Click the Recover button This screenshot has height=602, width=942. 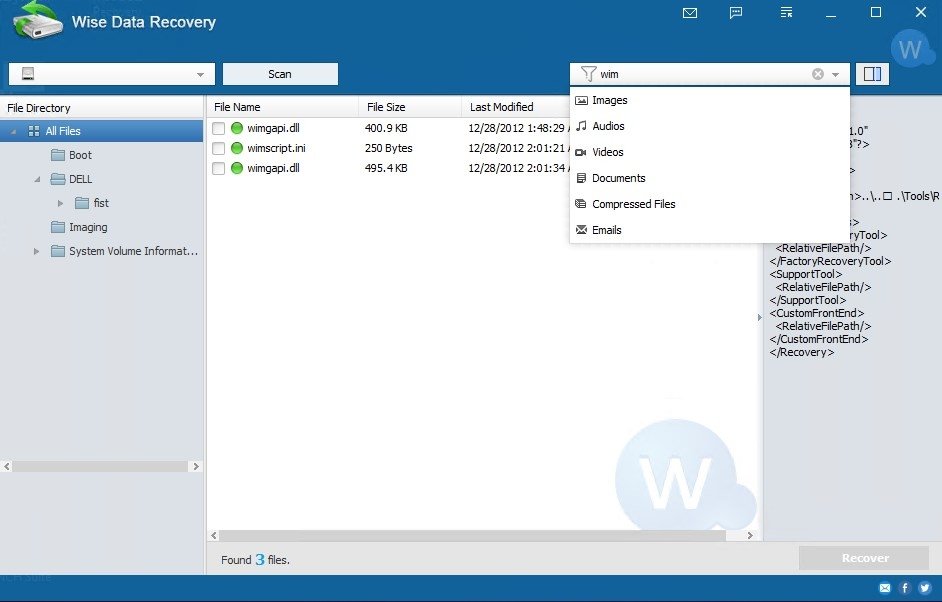click(865, 558)
